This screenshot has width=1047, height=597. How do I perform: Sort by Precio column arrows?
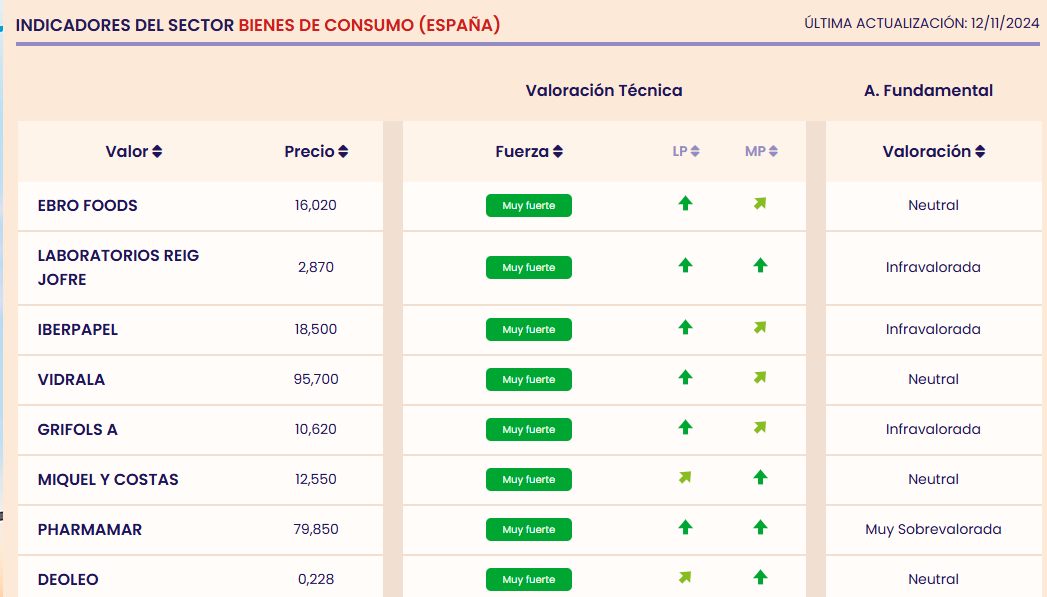(343, 152)
